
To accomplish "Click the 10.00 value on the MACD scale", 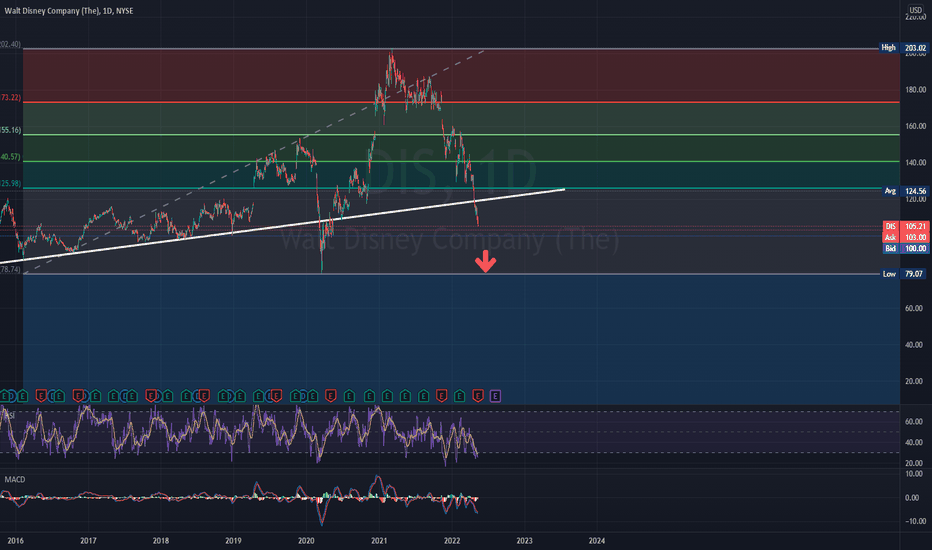I will click(x=914, y=474).
